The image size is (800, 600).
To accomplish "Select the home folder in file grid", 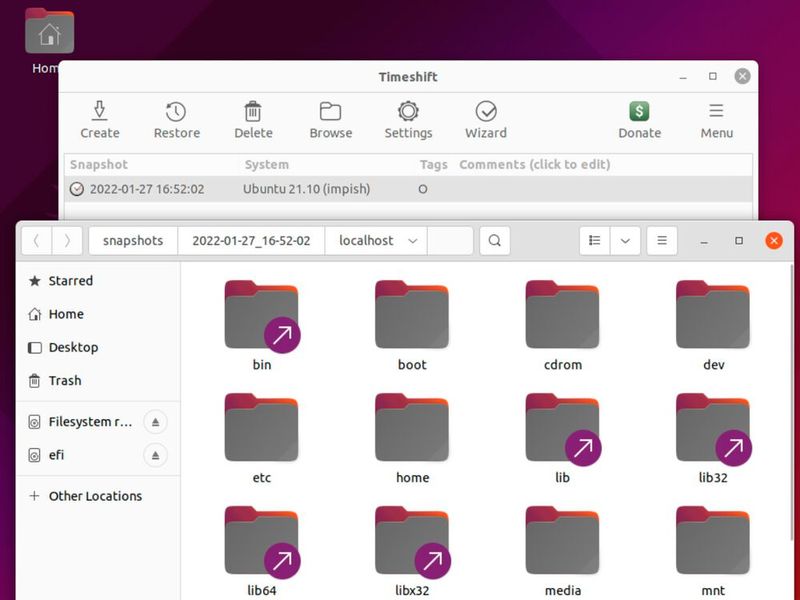I will click(412, 439).
